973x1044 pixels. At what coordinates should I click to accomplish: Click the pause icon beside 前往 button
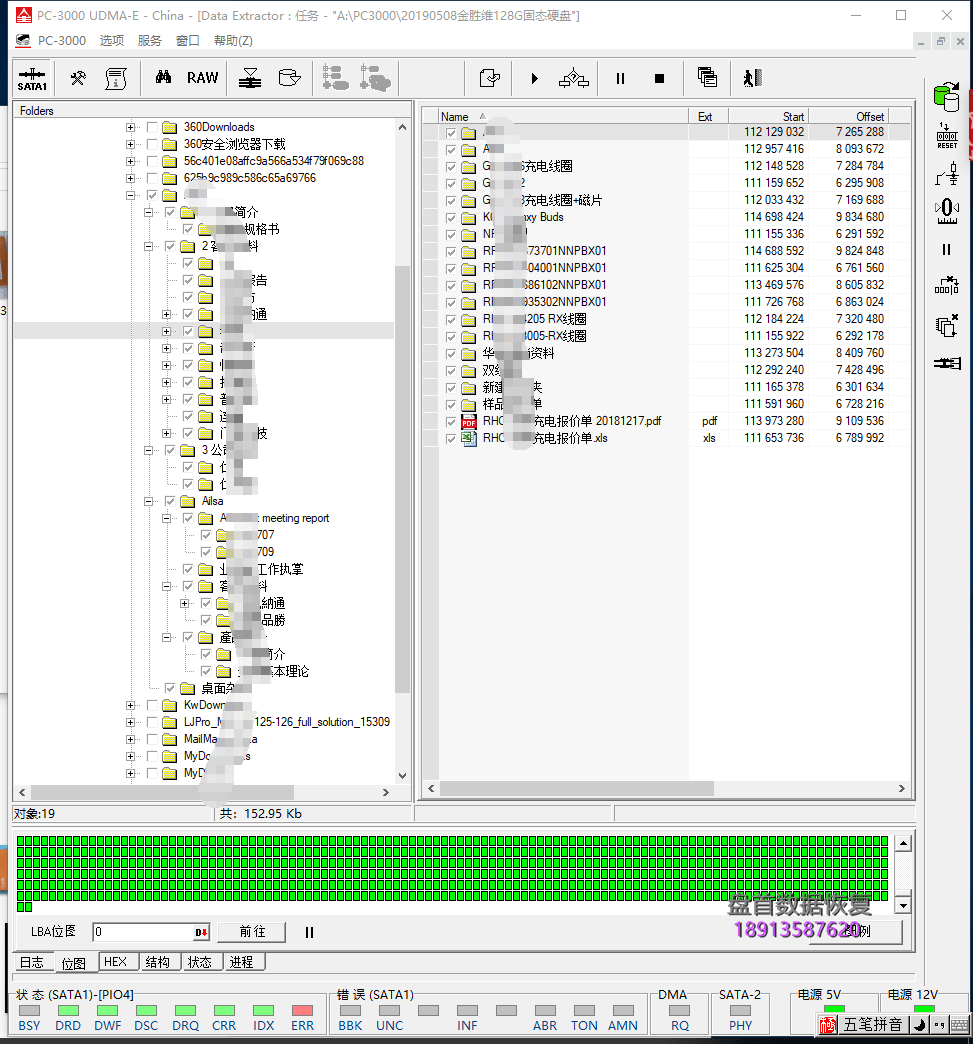[x=309, y=932]
